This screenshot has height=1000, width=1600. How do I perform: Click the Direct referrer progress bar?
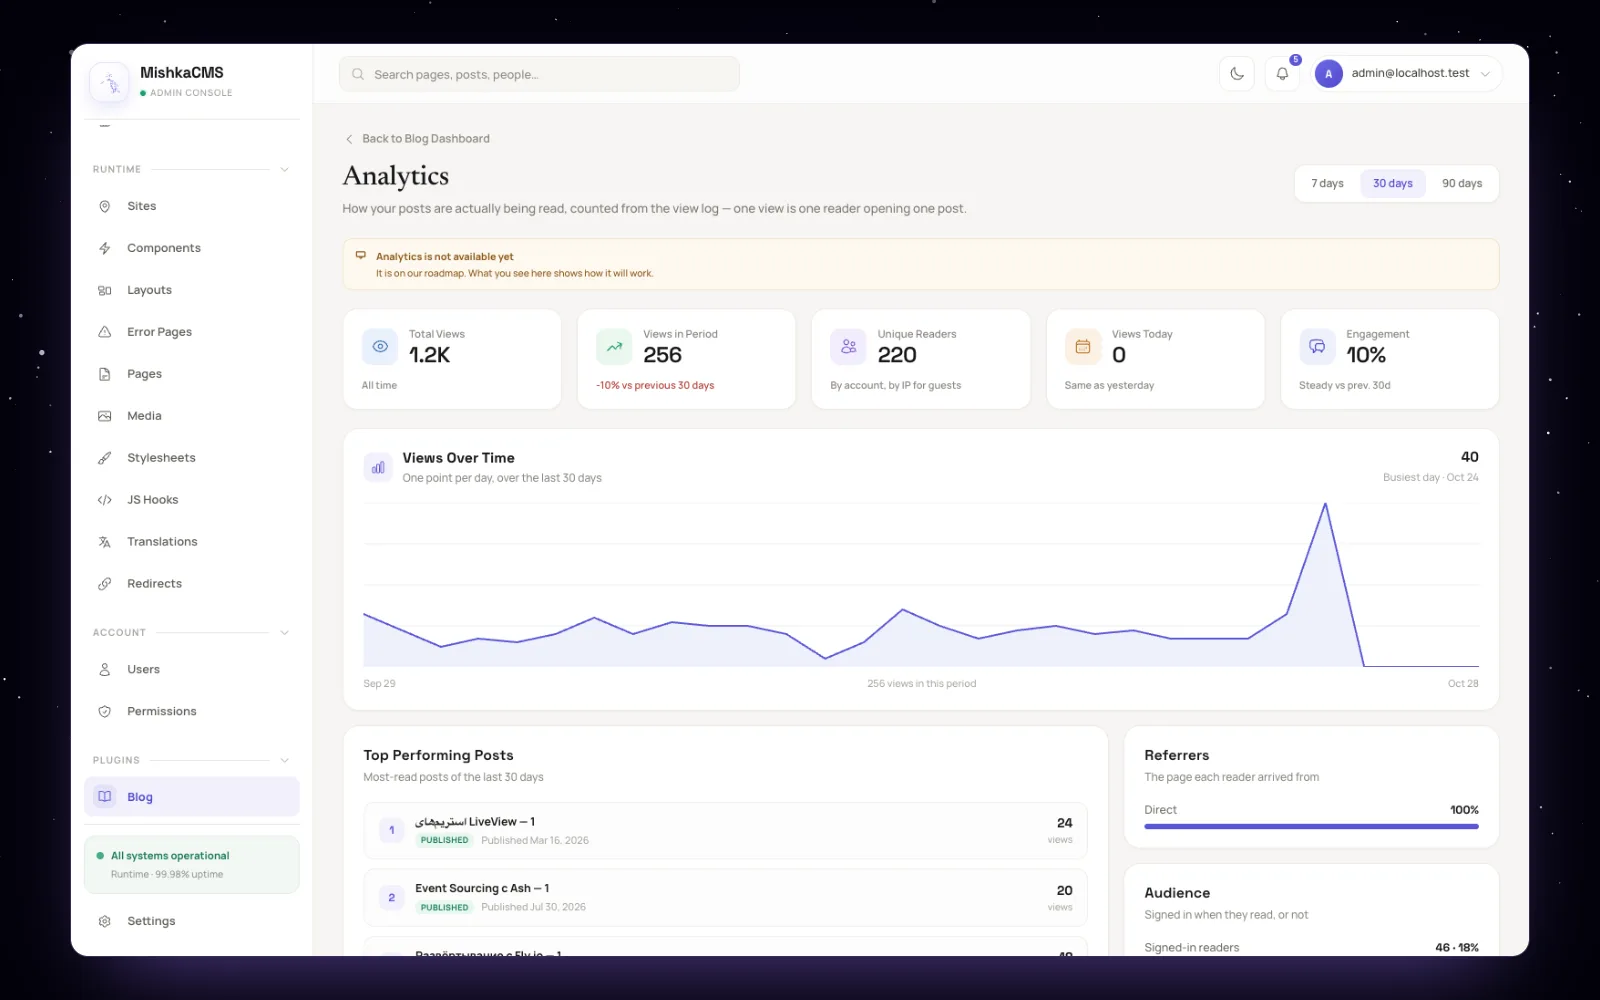coord(1311,827)
